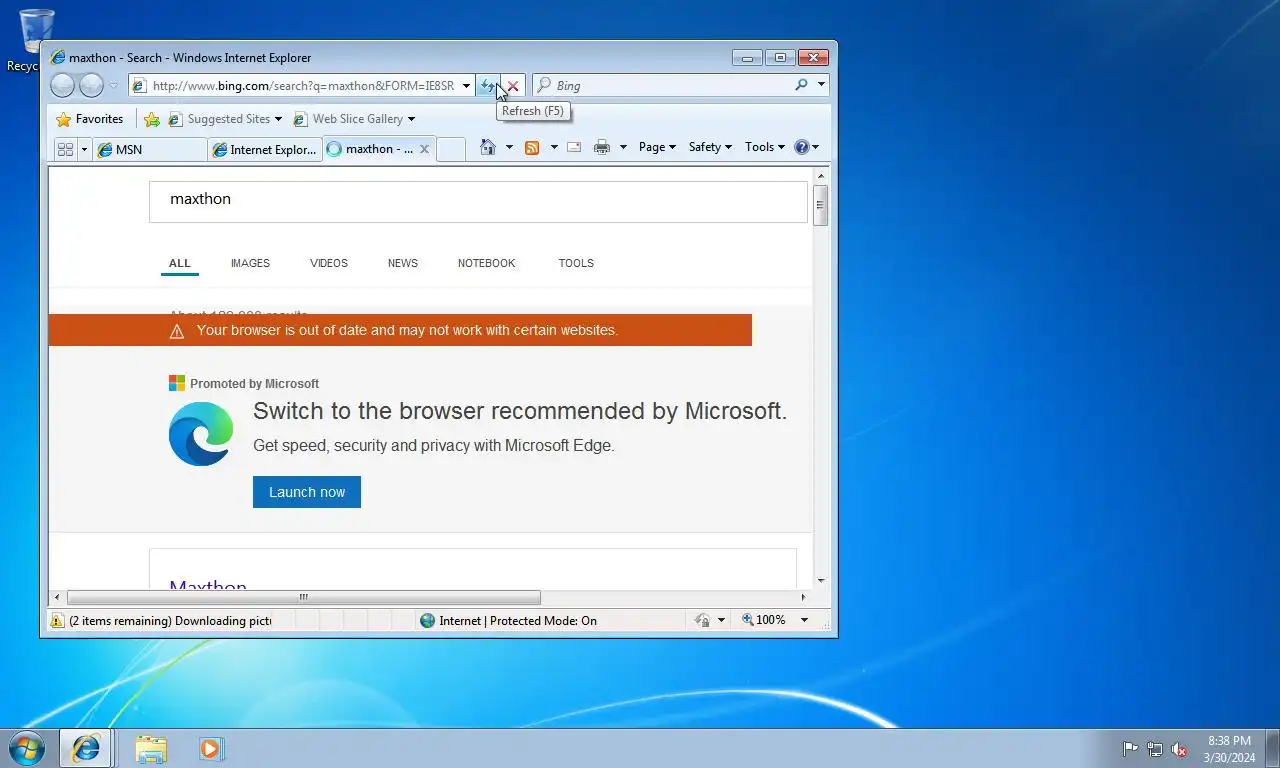Launch Windows Media Player from taskbar
1280x768 pixels.
[211, 748]
